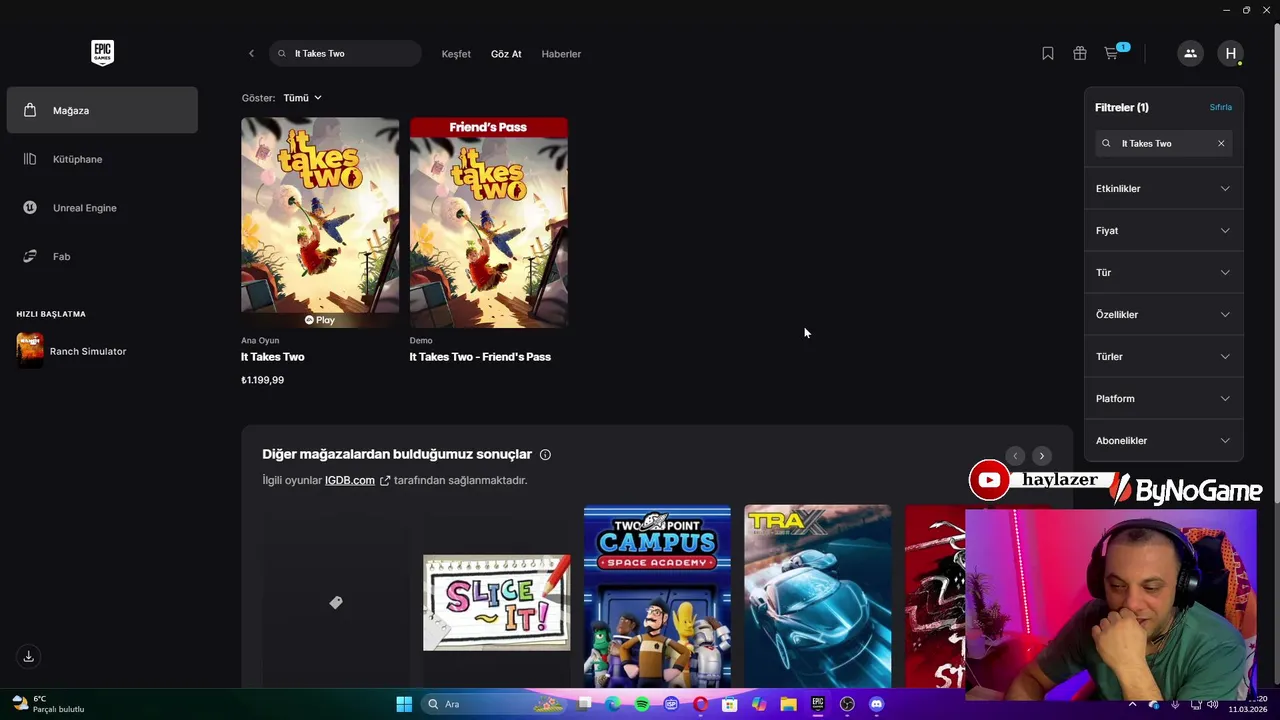Expand the Platform filter
1280x720 pixels.
[x=1164, y=398]
